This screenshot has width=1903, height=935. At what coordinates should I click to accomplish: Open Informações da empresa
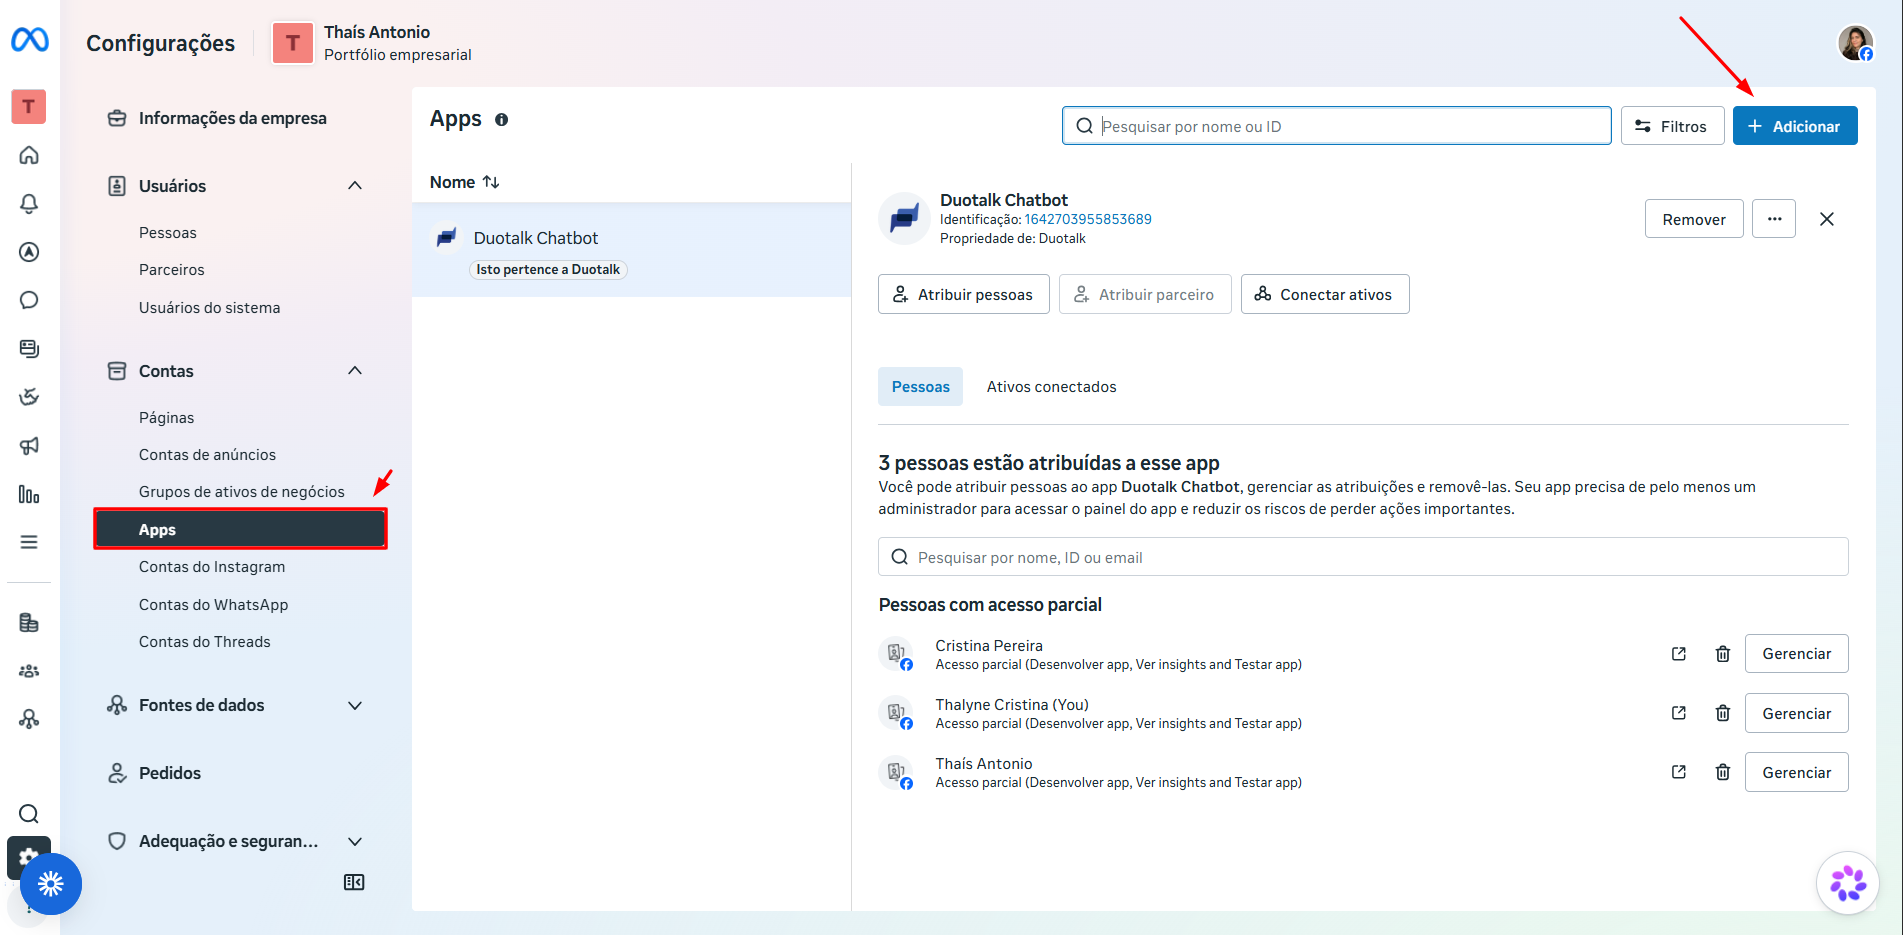pos(232,118)
